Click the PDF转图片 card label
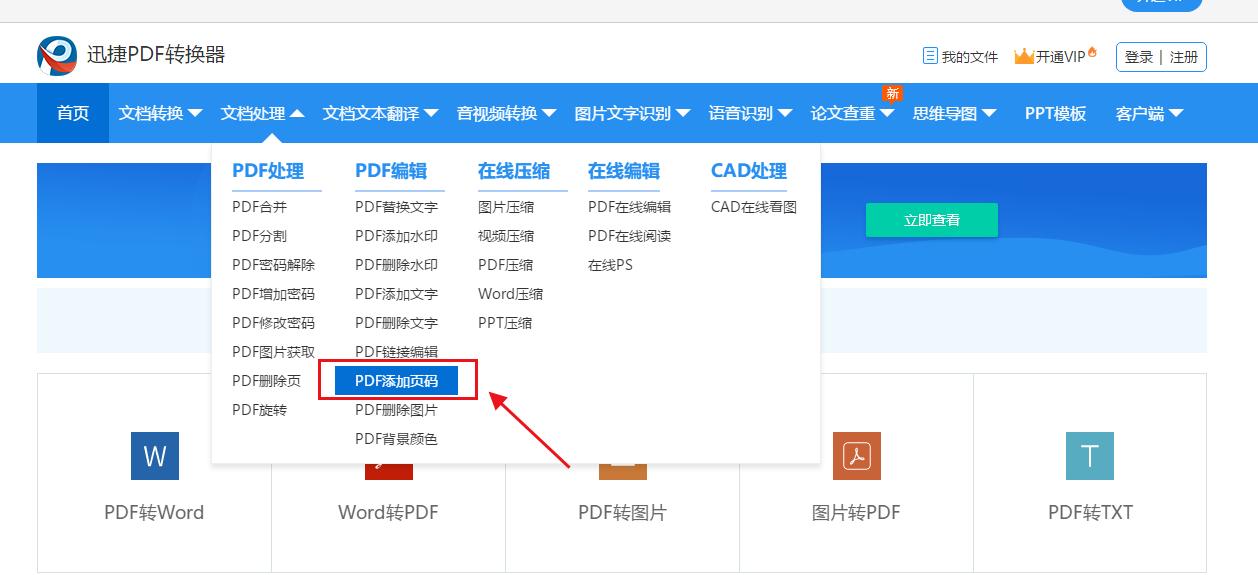 [x=622, y=512]
